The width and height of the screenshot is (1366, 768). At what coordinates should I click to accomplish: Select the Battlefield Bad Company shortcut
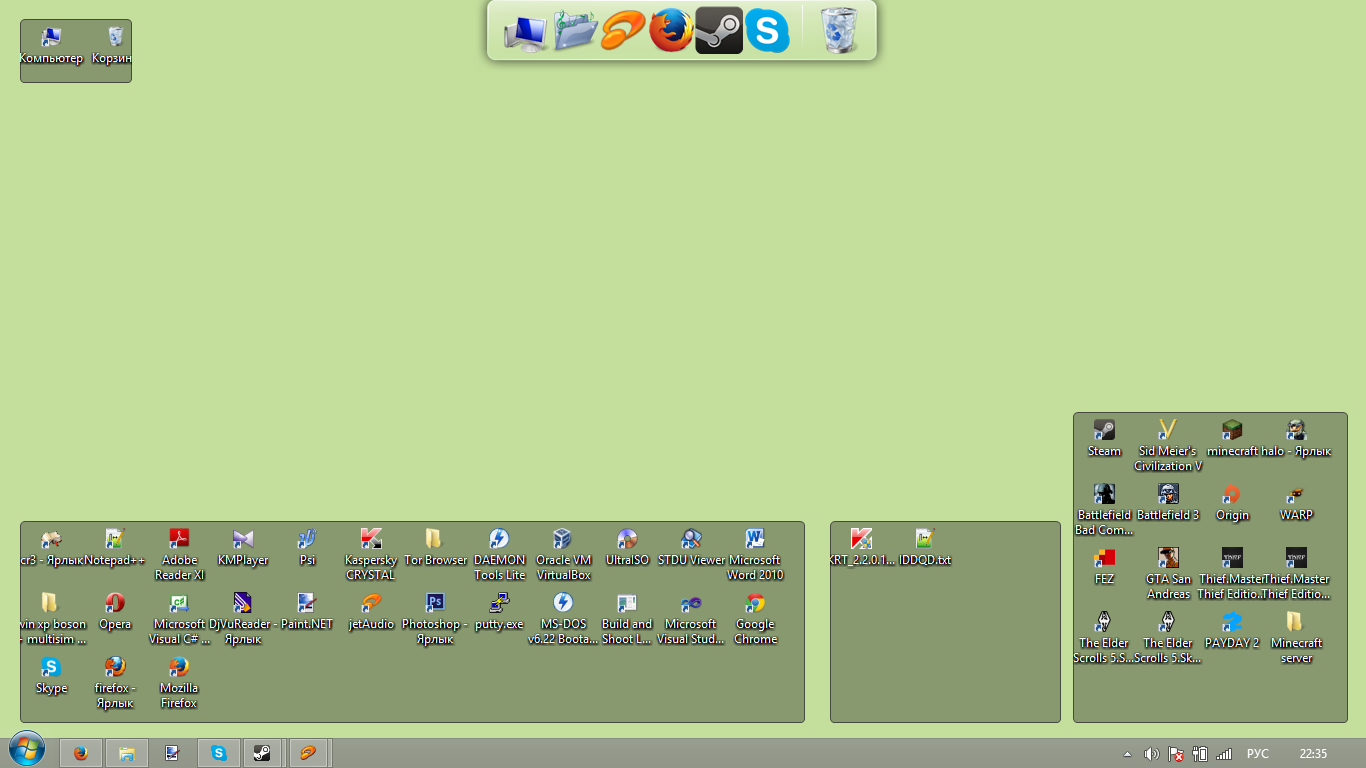[x=1104, y=510]
